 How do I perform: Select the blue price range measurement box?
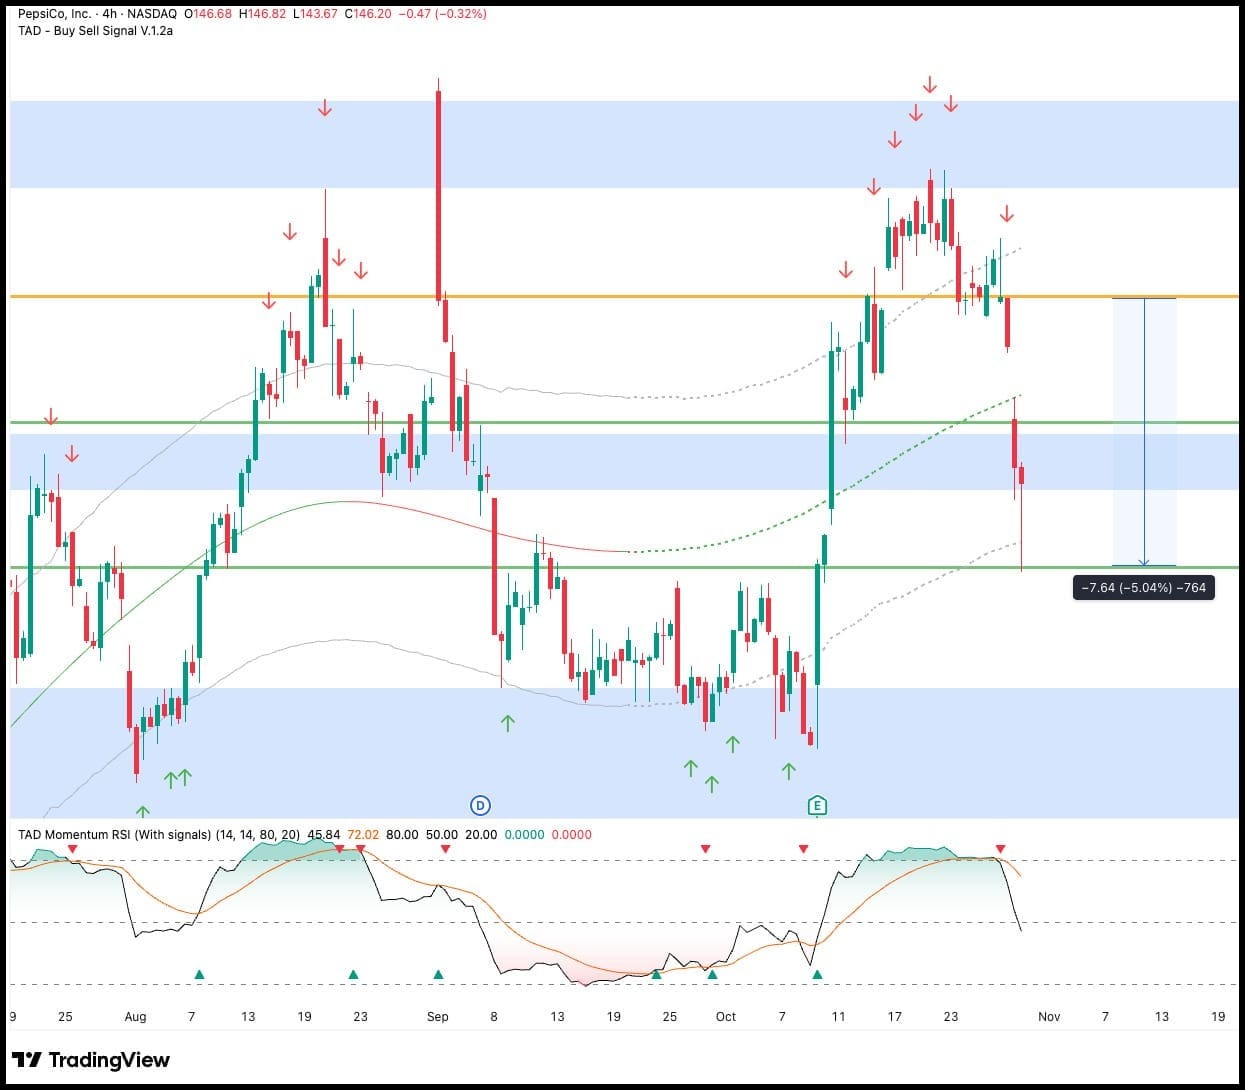point(1144,432)
